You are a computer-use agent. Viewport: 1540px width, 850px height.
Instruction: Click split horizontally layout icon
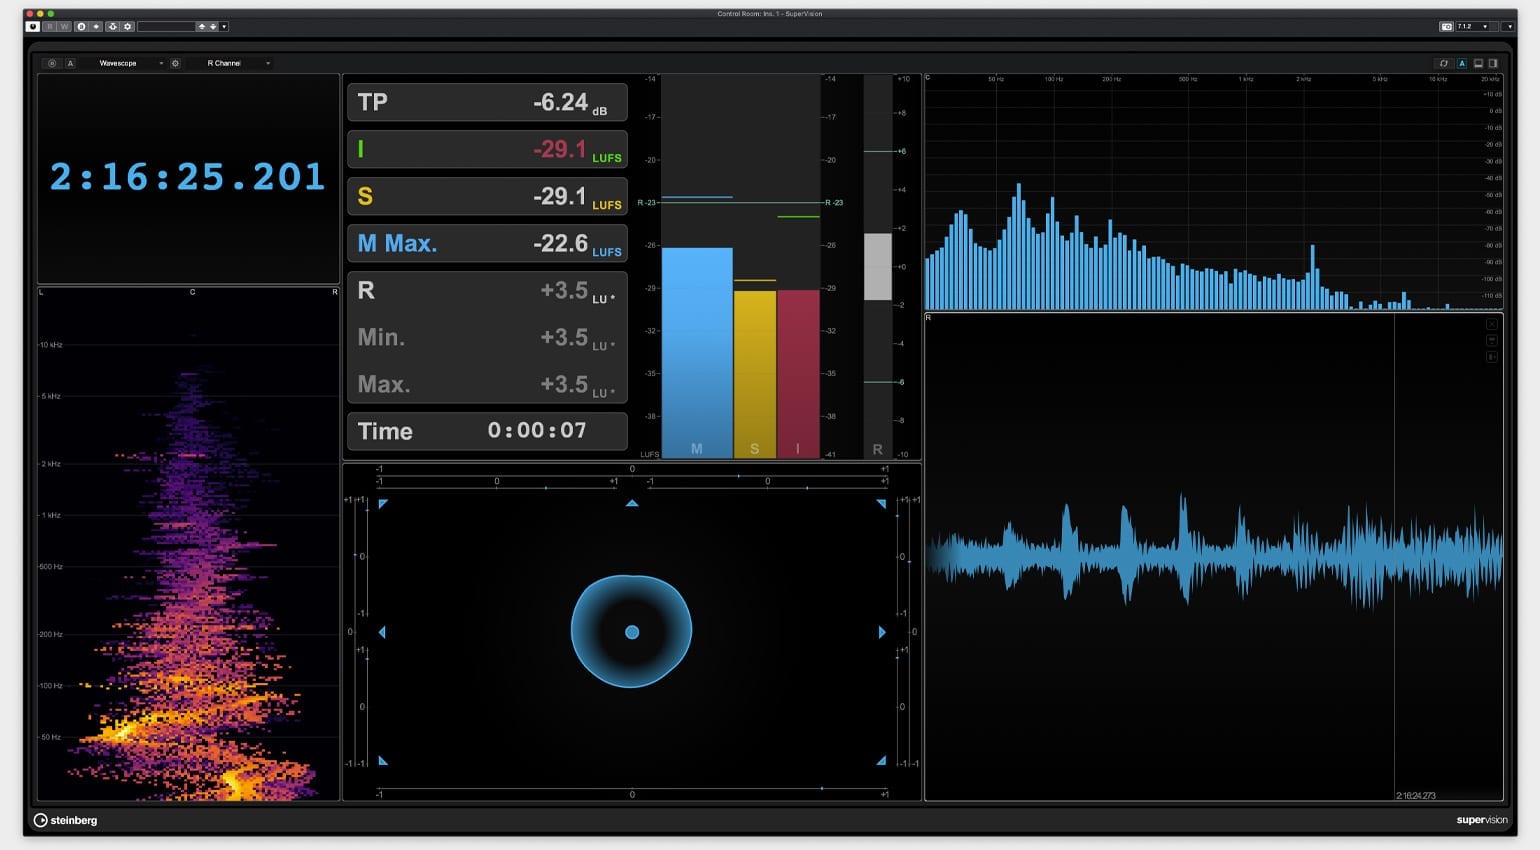click(1478, 63)
